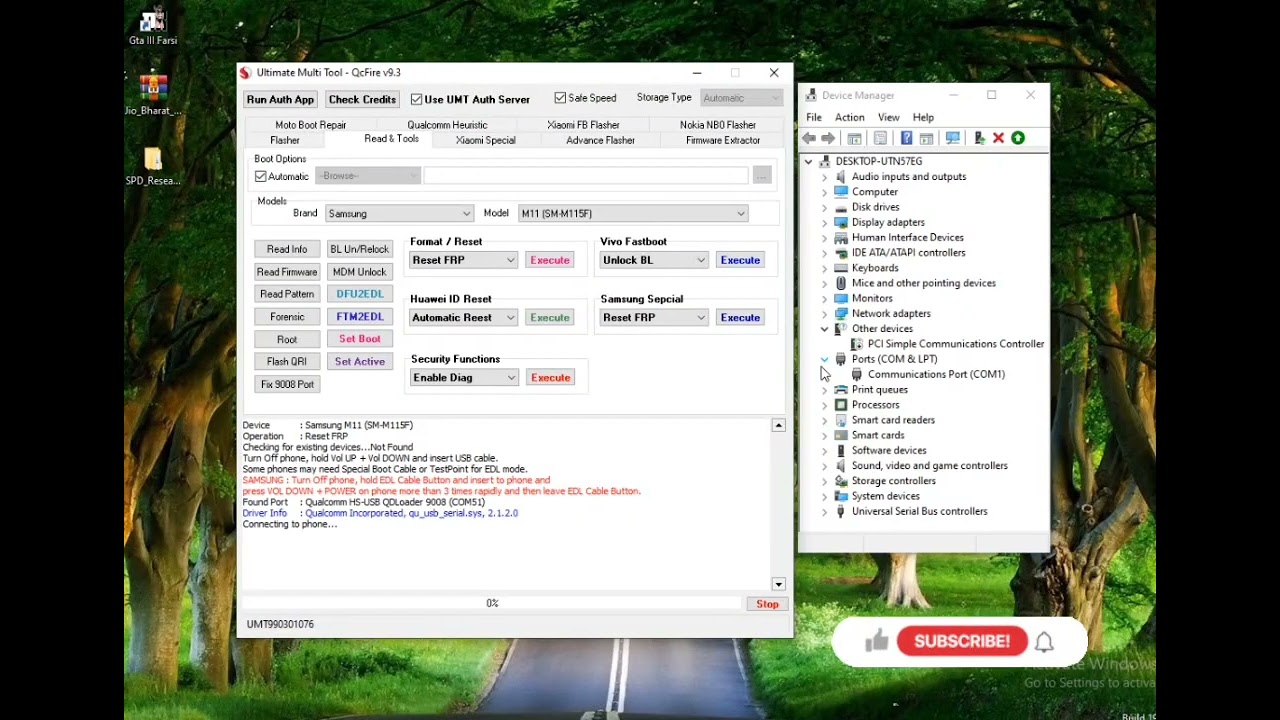1280x720 pixels.
Task: Open Vivo Fastboot dropdown set to Unlock BL
Action: pos(654,260)
